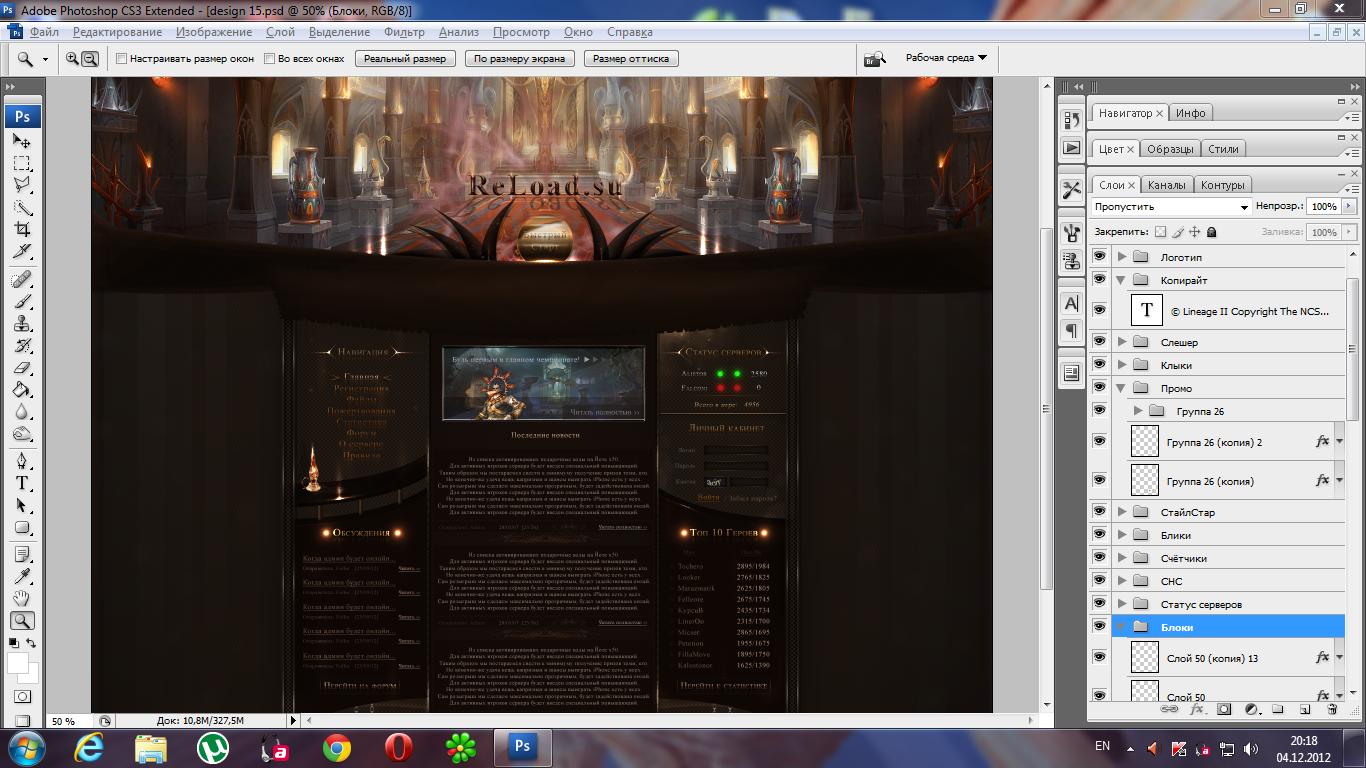Select the Hand tool

[22, 599]
